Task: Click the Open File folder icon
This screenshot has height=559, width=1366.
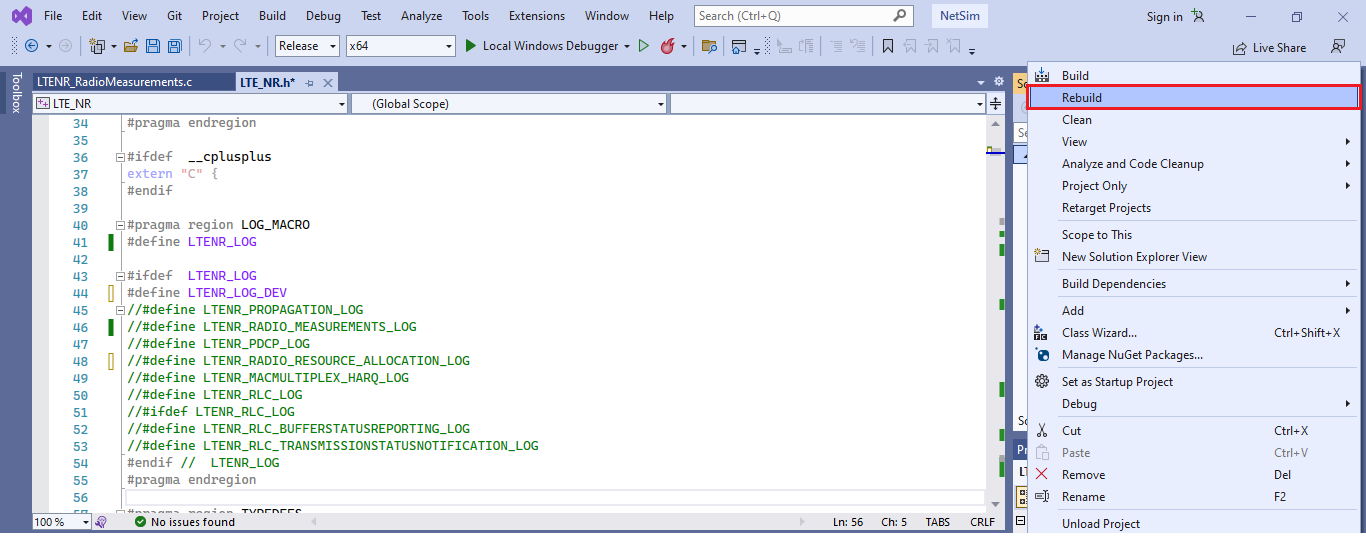Action: [x=132, y=46]
